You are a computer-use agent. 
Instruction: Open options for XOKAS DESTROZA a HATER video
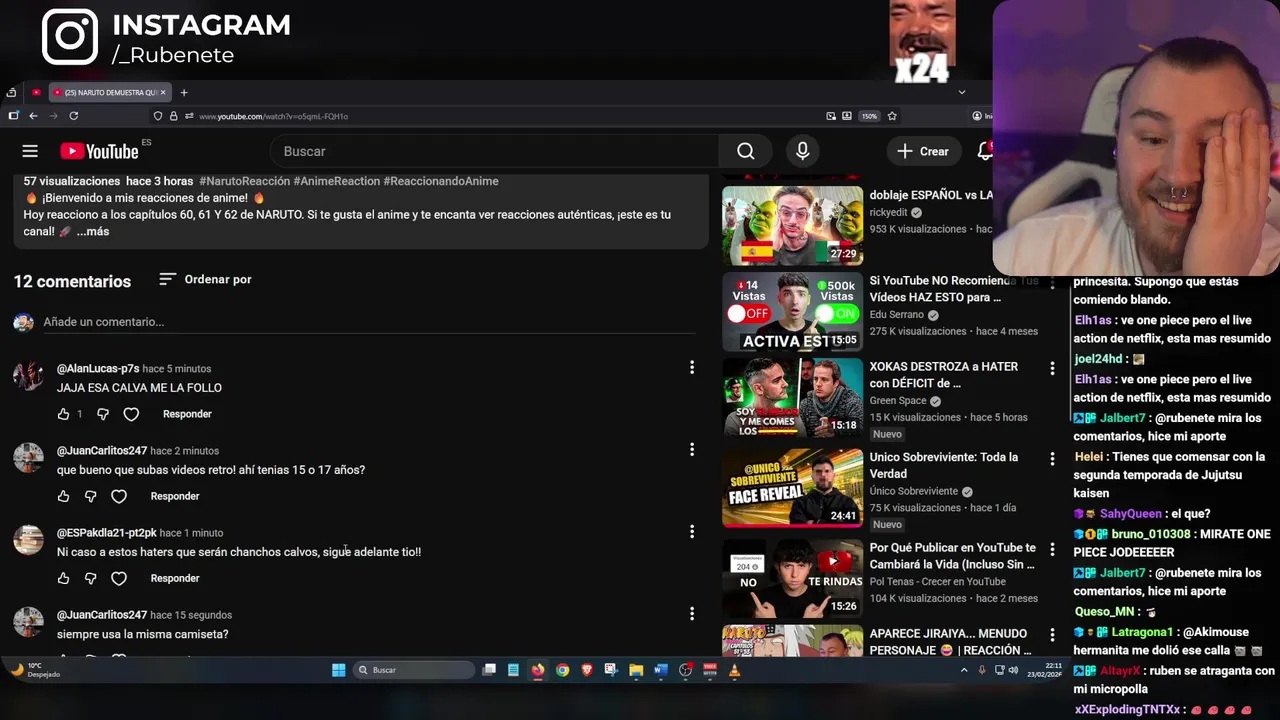(1051, 369)
